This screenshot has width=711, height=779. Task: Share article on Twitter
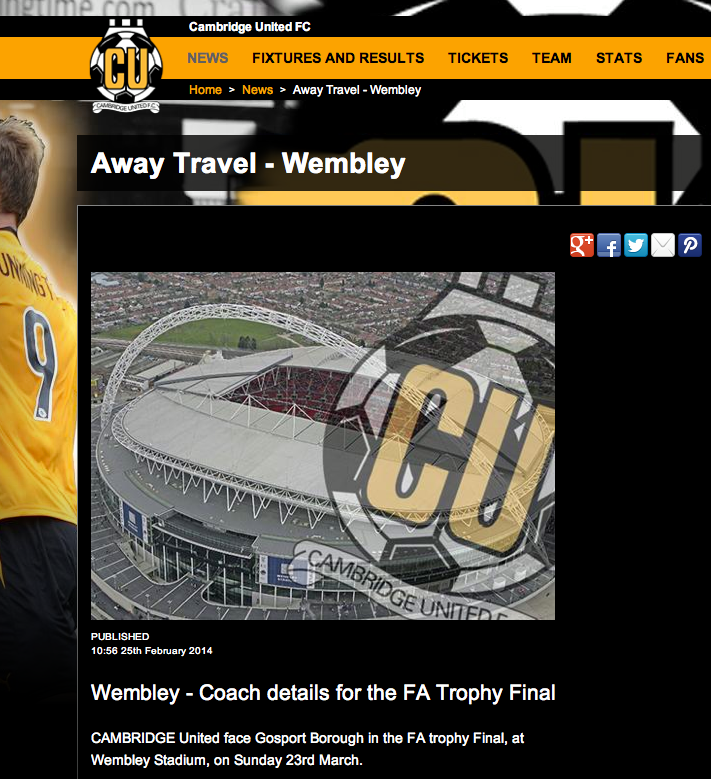(x=636, y=245)
